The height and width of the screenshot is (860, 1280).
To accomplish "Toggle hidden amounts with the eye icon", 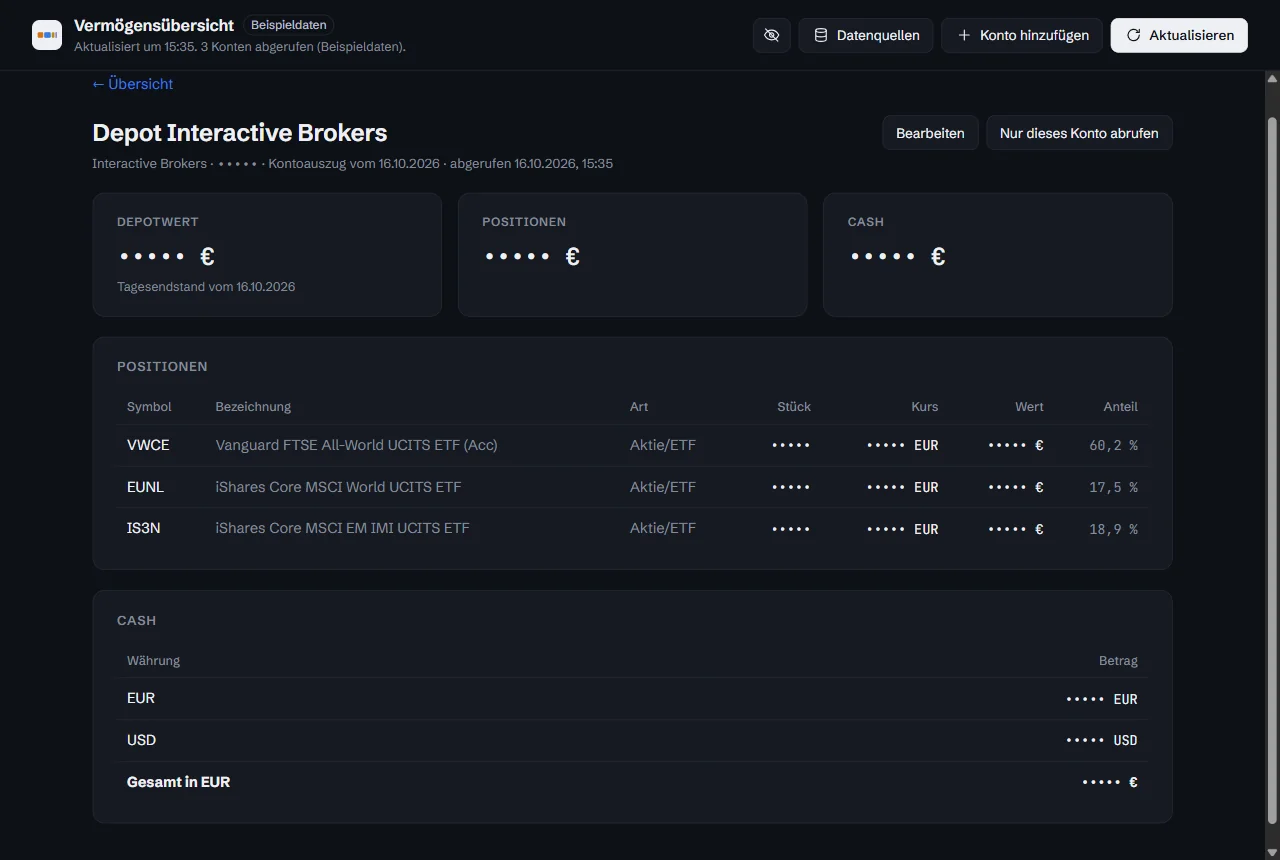I will pos(771,35).
